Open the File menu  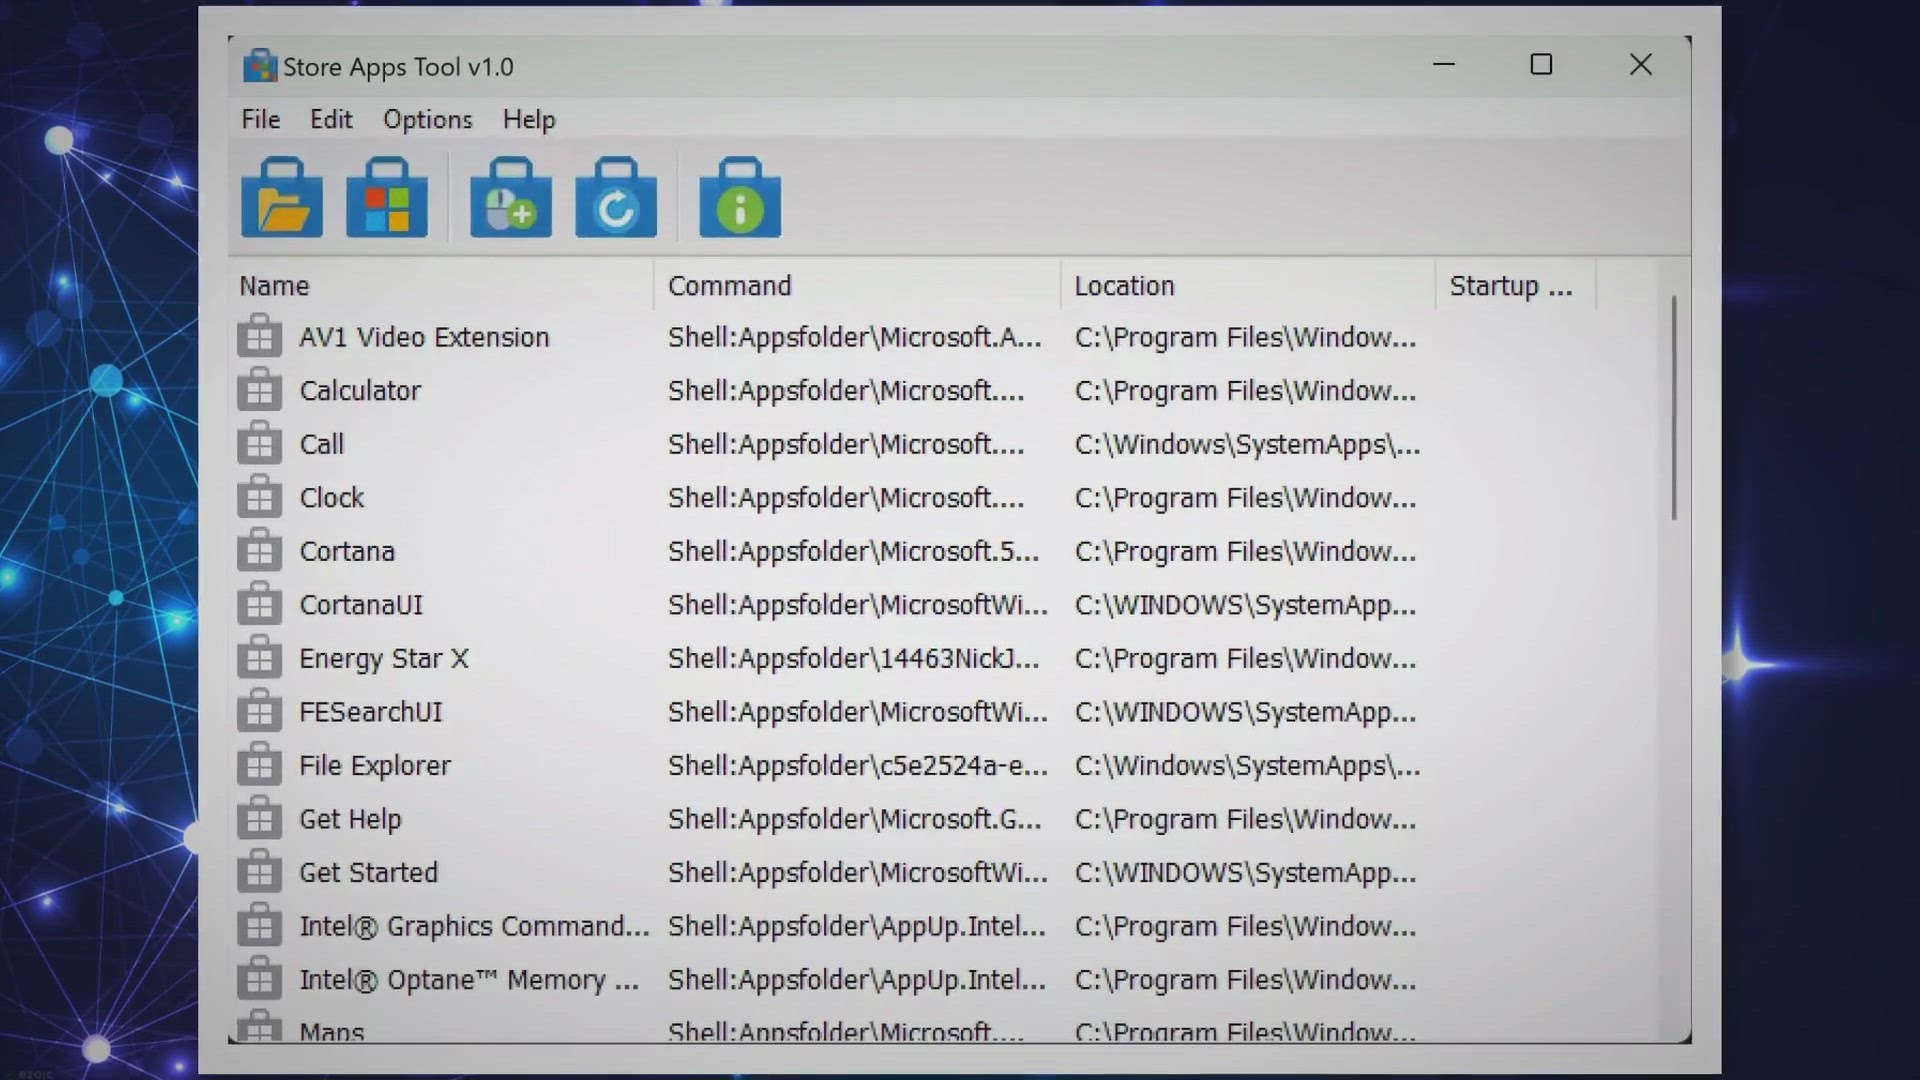pyautogui.click(x=261, y=119)
